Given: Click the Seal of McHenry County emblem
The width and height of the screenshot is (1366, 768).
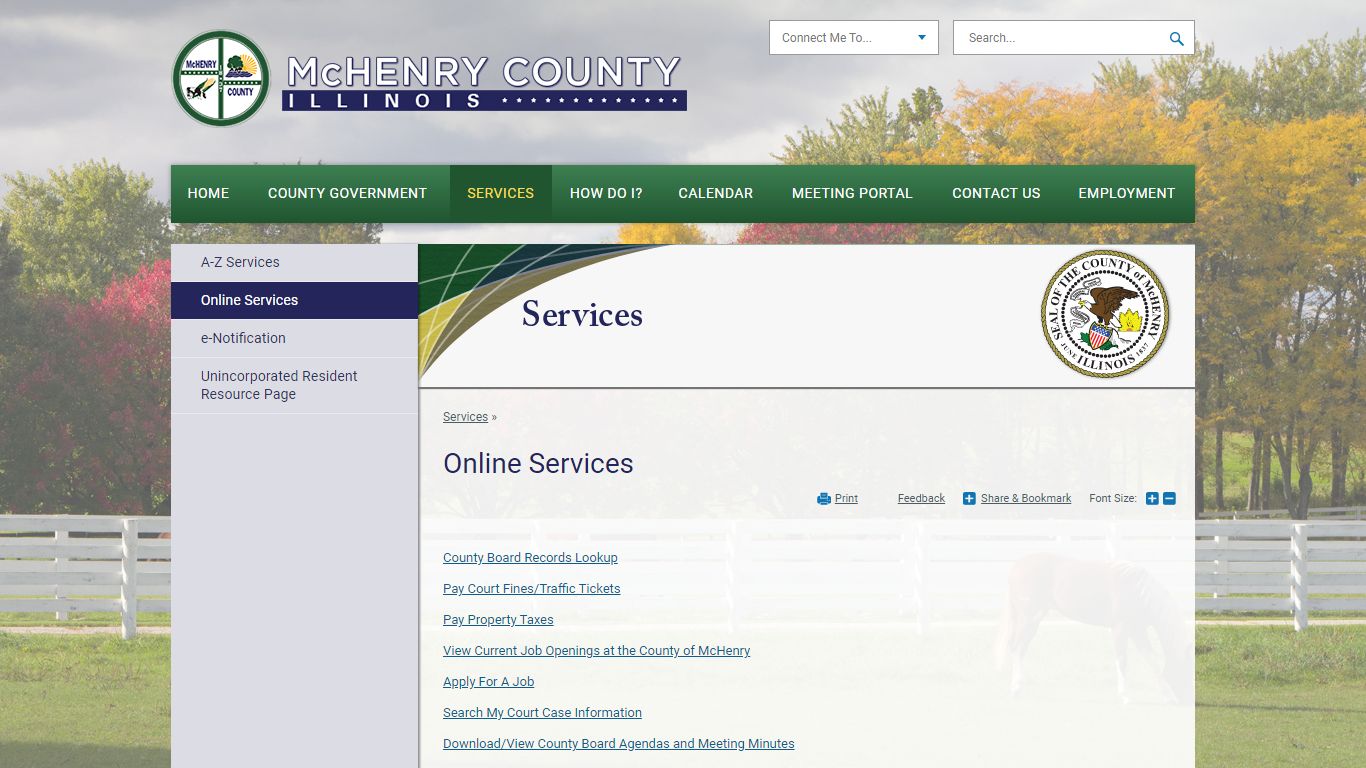Looking at the screenshot, I should 1105,313.
